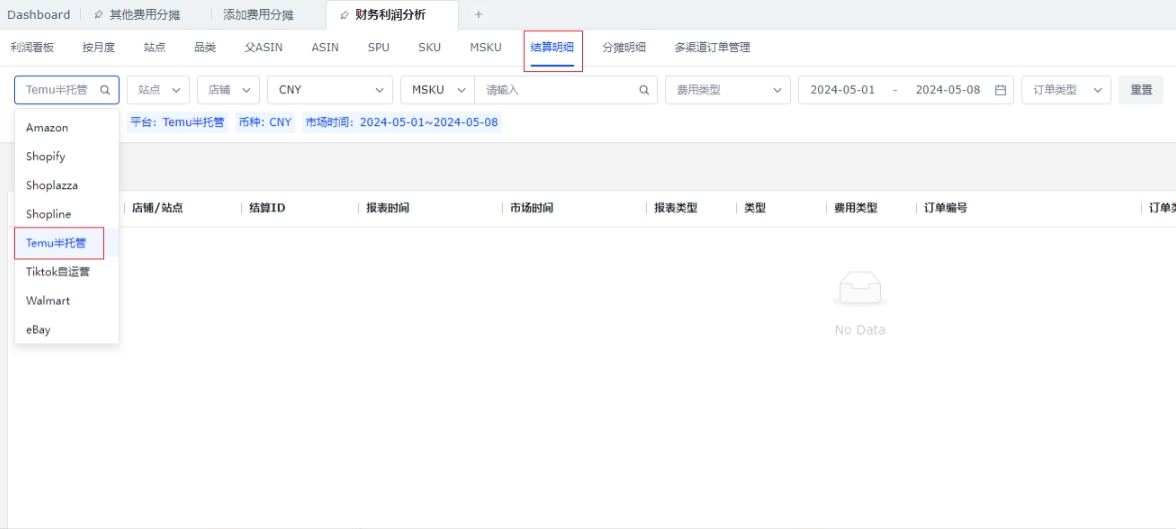The height and width of the screenshot is (529, 1176).
Task: Click the 币种：CNY filter tag
Action: [265, 122]
